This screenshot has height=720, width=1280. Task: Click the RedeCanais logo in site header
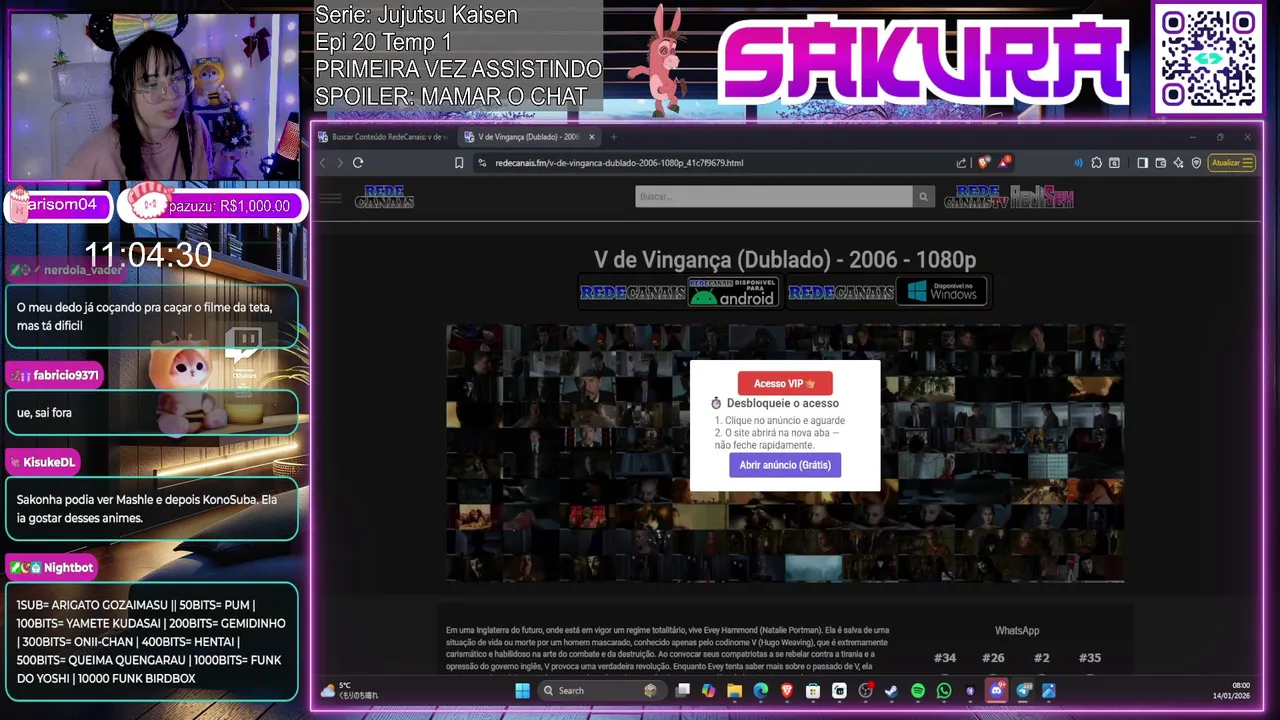click(384, 197)
